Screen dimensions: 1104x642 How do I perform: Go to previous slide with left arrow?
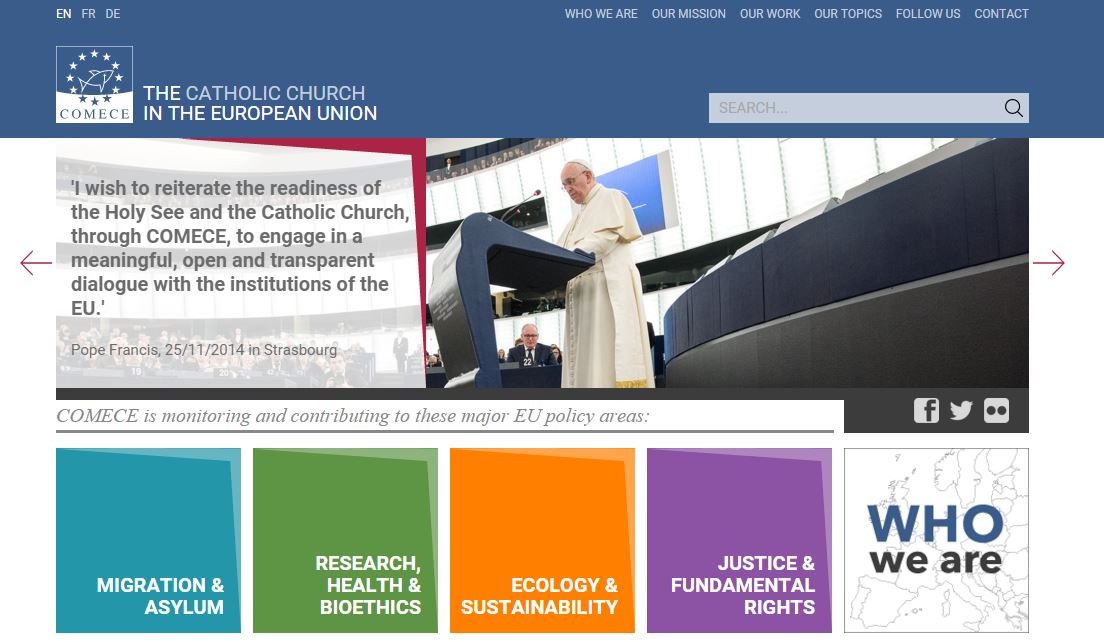click(36, 263)
